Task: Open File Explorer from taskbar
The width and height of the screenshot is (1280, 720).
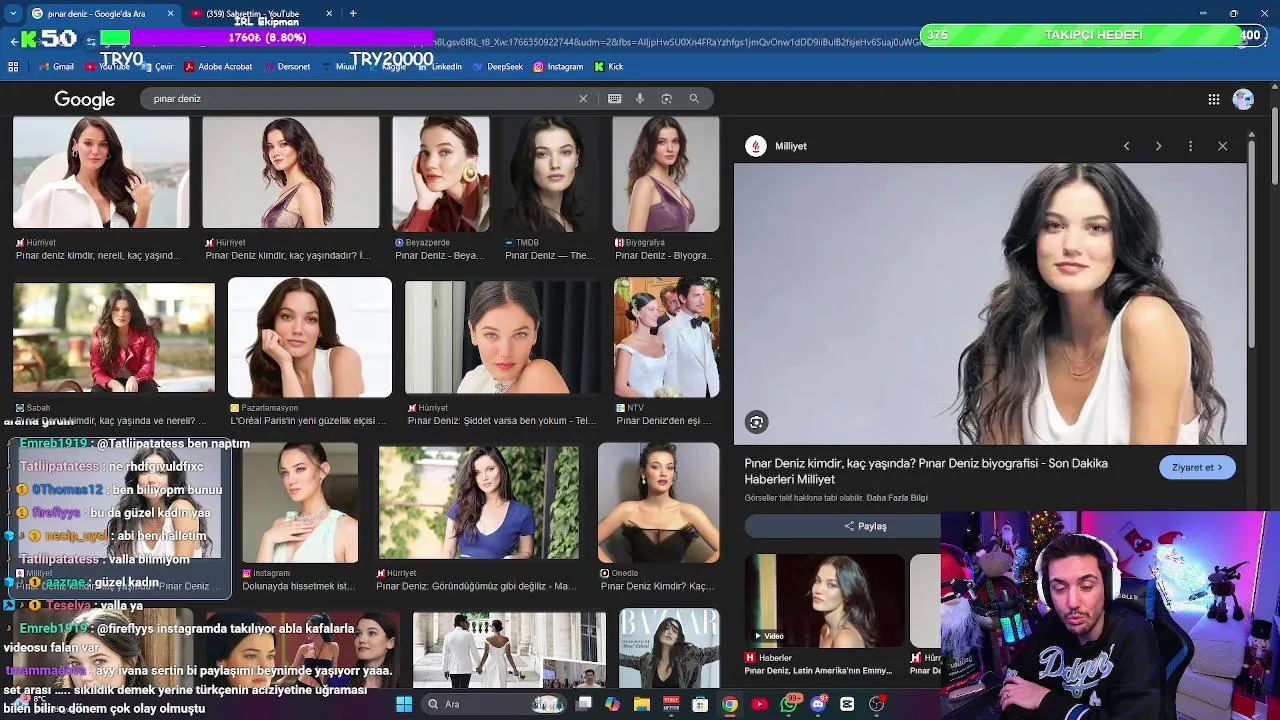Action: coord(642,704)
